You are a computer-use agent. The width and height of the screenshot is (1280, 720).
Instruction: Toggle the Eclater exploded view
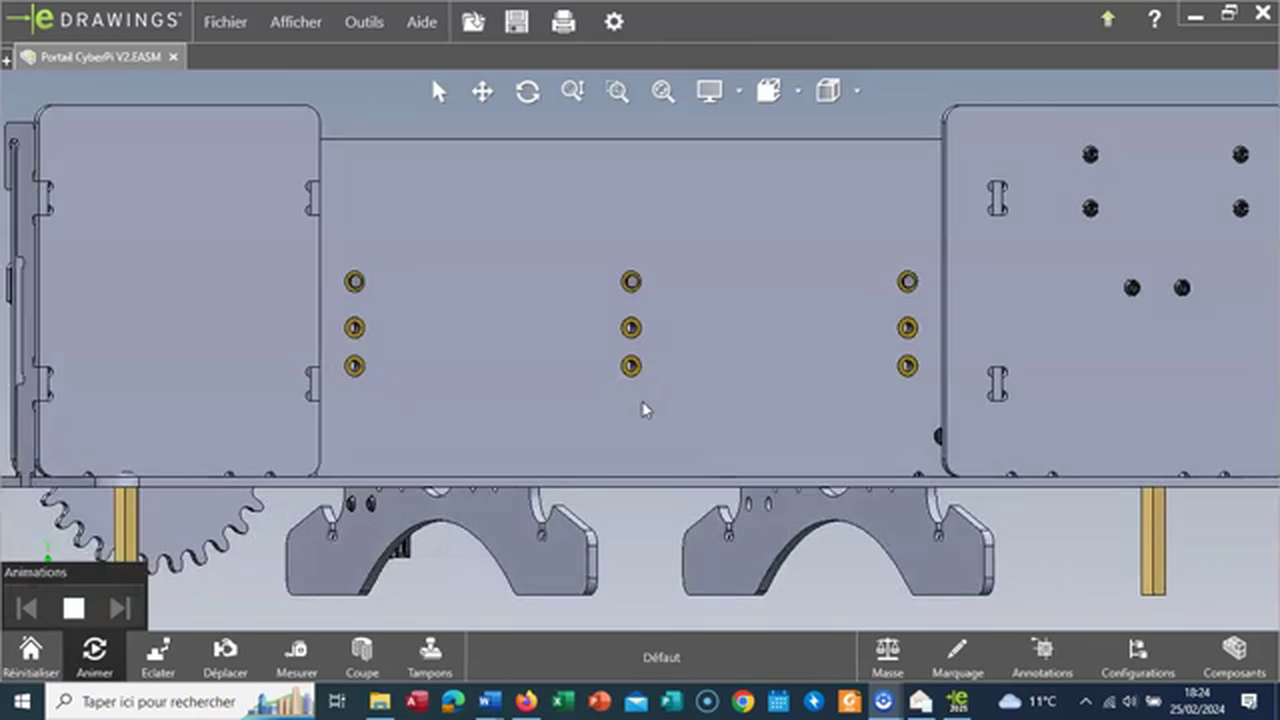pyautogui.click(x=158, y=656)
